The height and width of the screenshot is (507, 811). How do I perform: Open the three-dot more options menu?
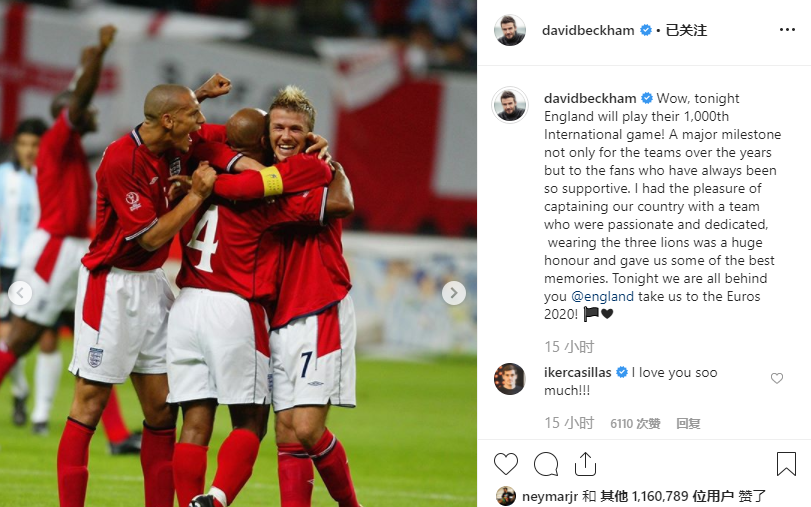tap(787, 30)
